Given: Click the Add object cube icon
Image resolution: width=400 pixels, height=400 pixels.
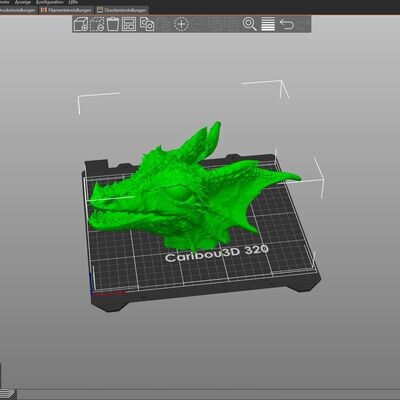Looking at the screenshot, I should (81, 24).
